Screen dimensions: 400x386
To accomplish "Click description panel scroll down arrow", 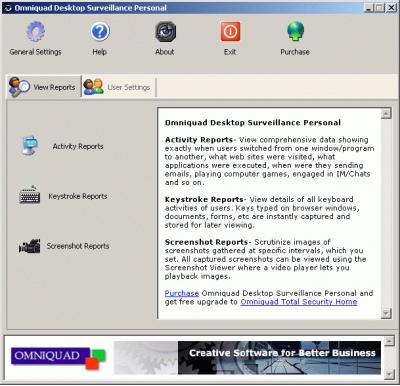I will pyautogui.click(x=386, y=313).
